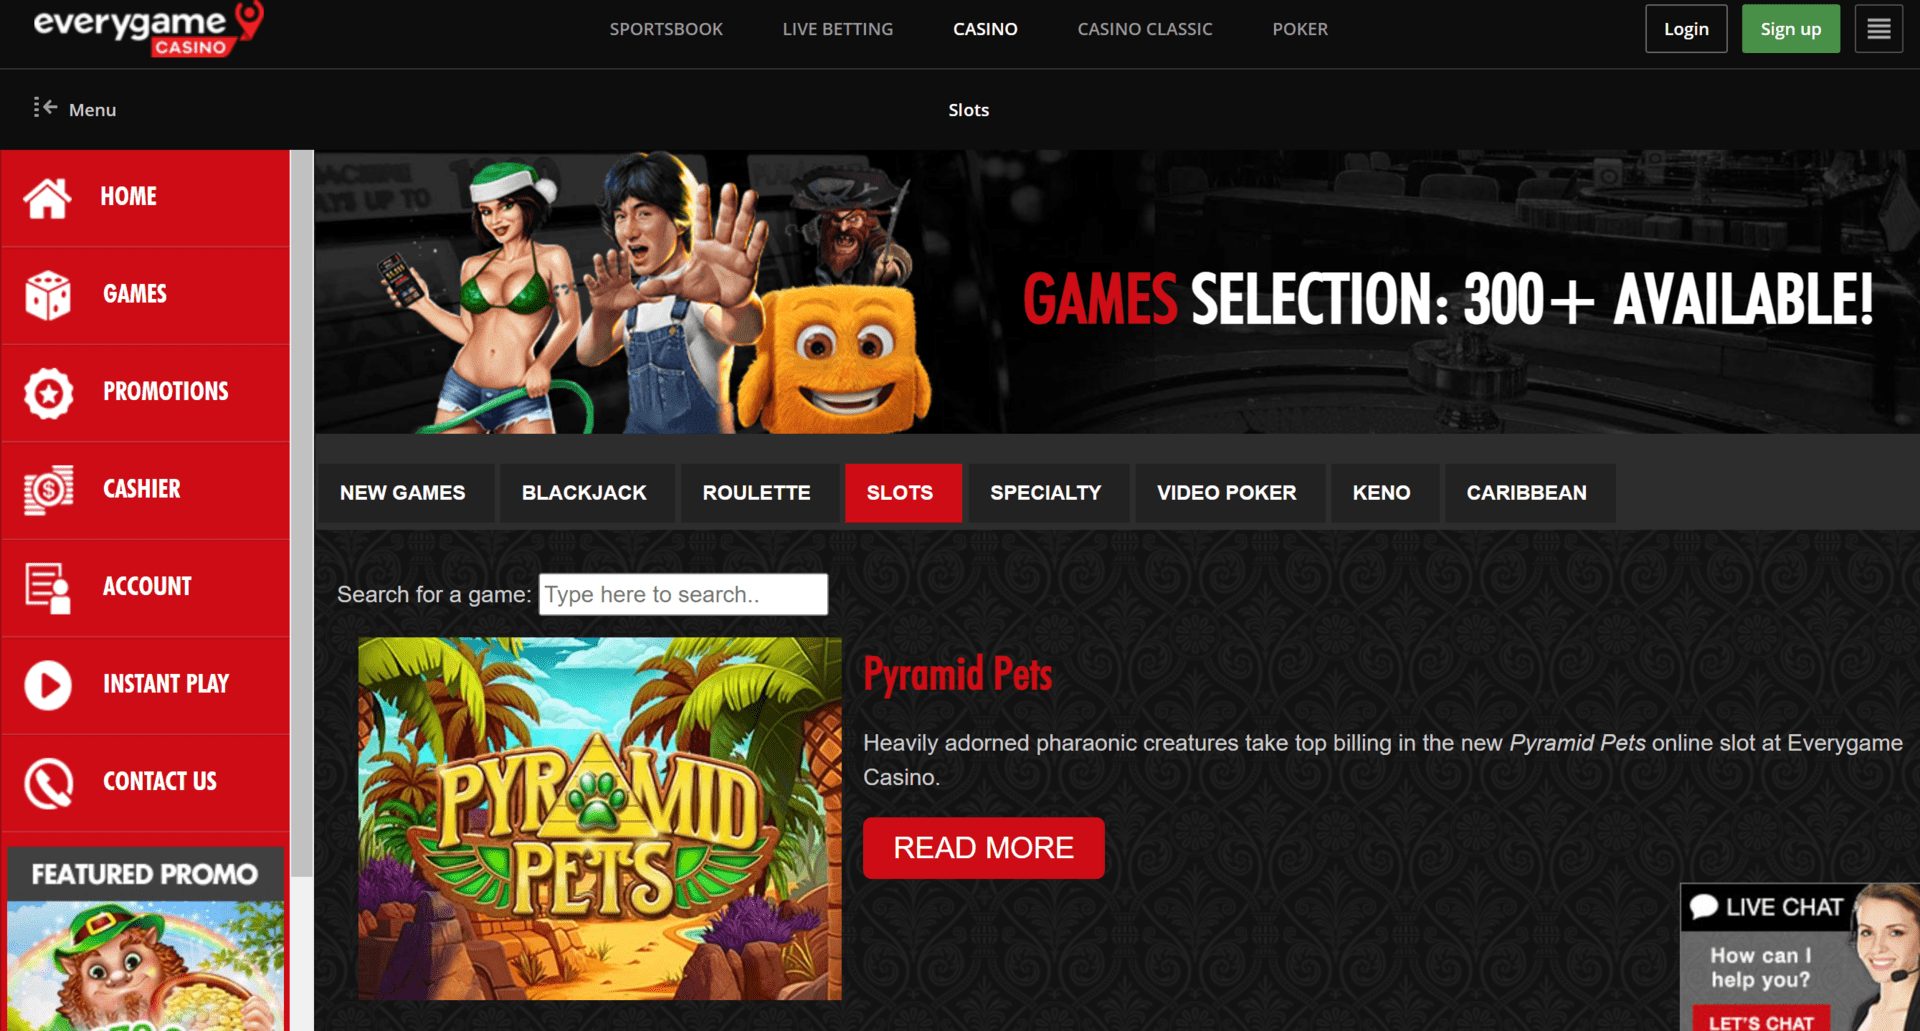Click the Home house icon
The width and height of the screenshot is (1920, 1031).
point(48,197)
